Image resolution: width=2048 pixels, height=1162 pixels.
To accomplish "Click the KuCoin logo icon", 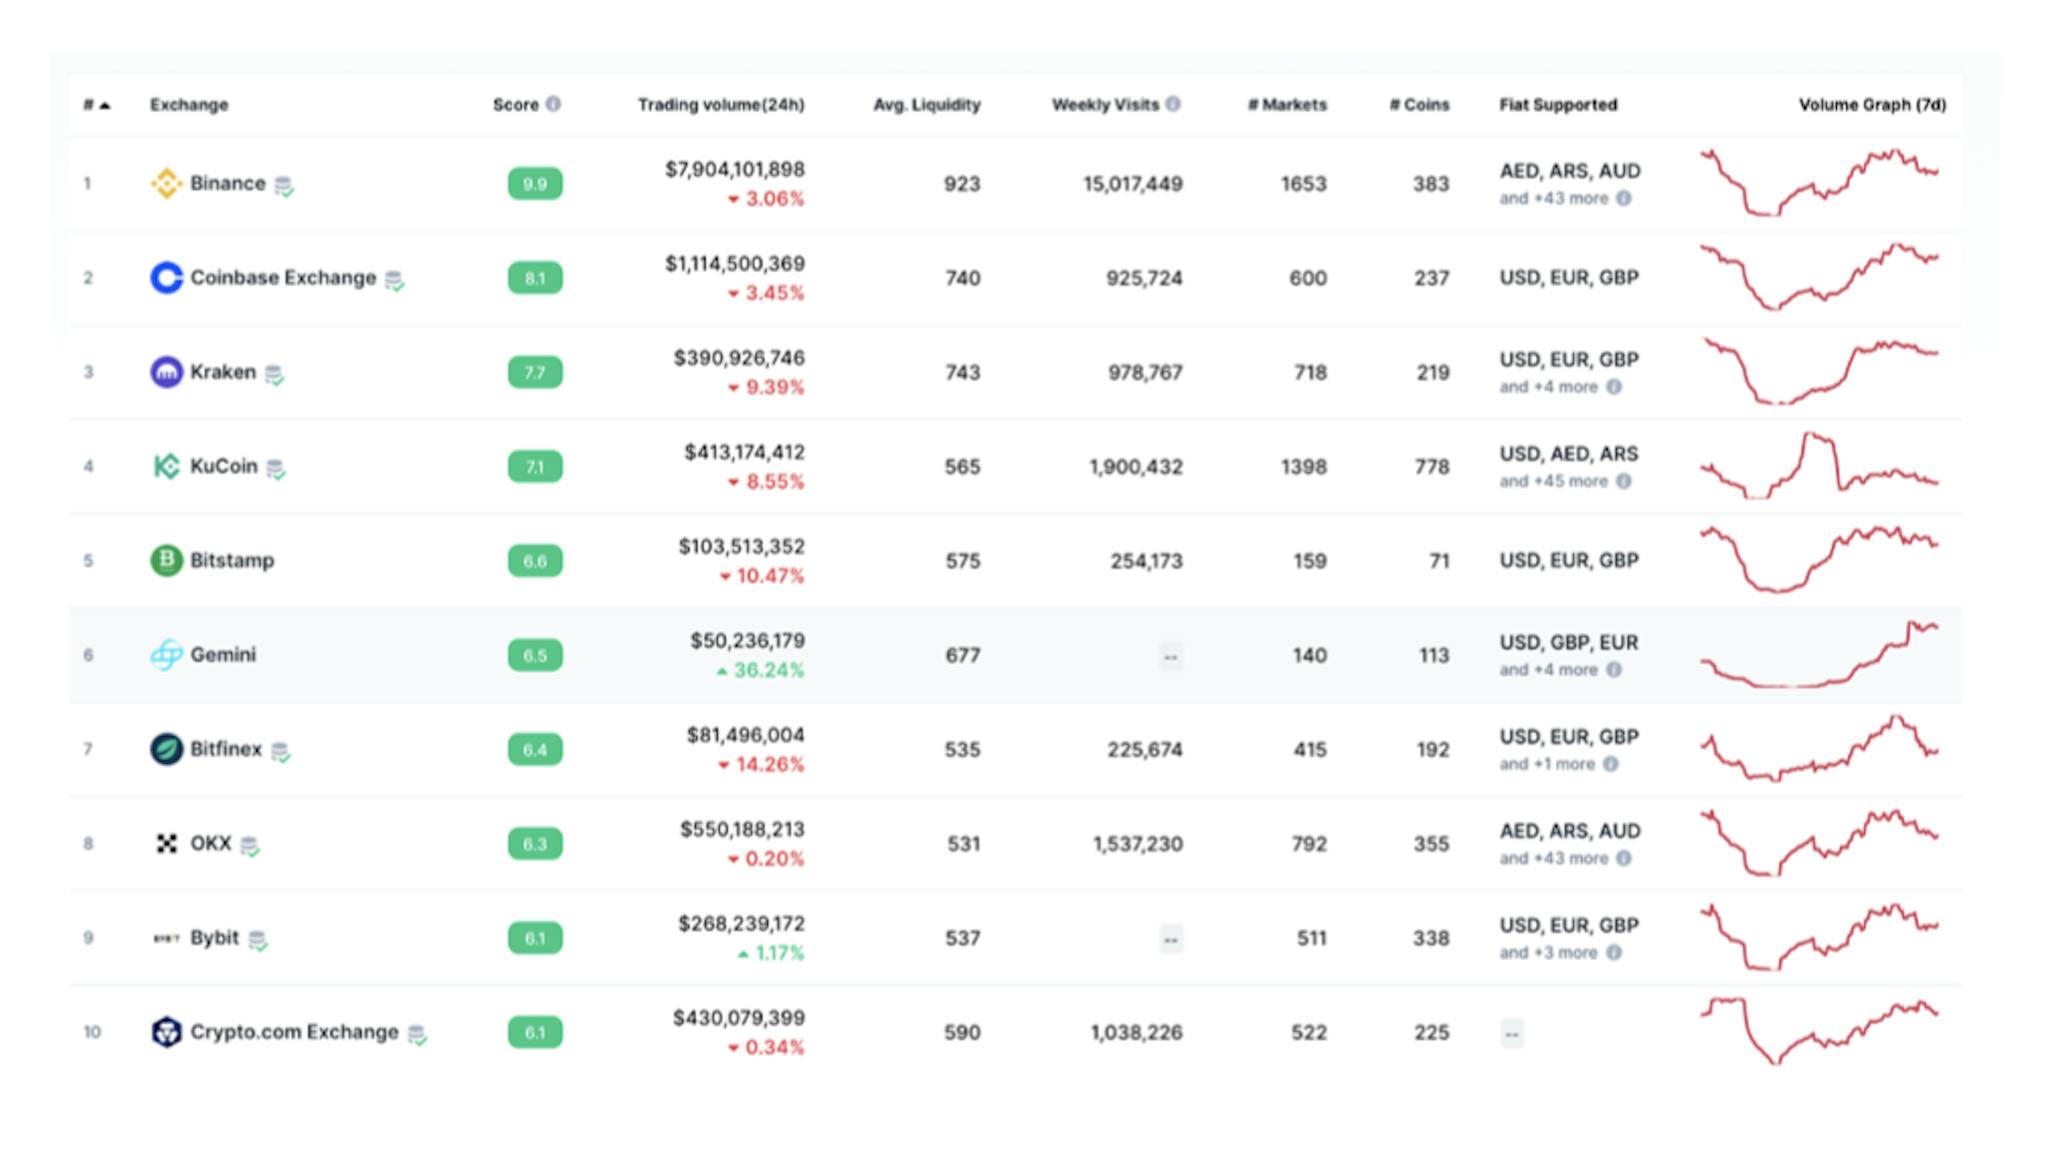I will pos(166,466).
